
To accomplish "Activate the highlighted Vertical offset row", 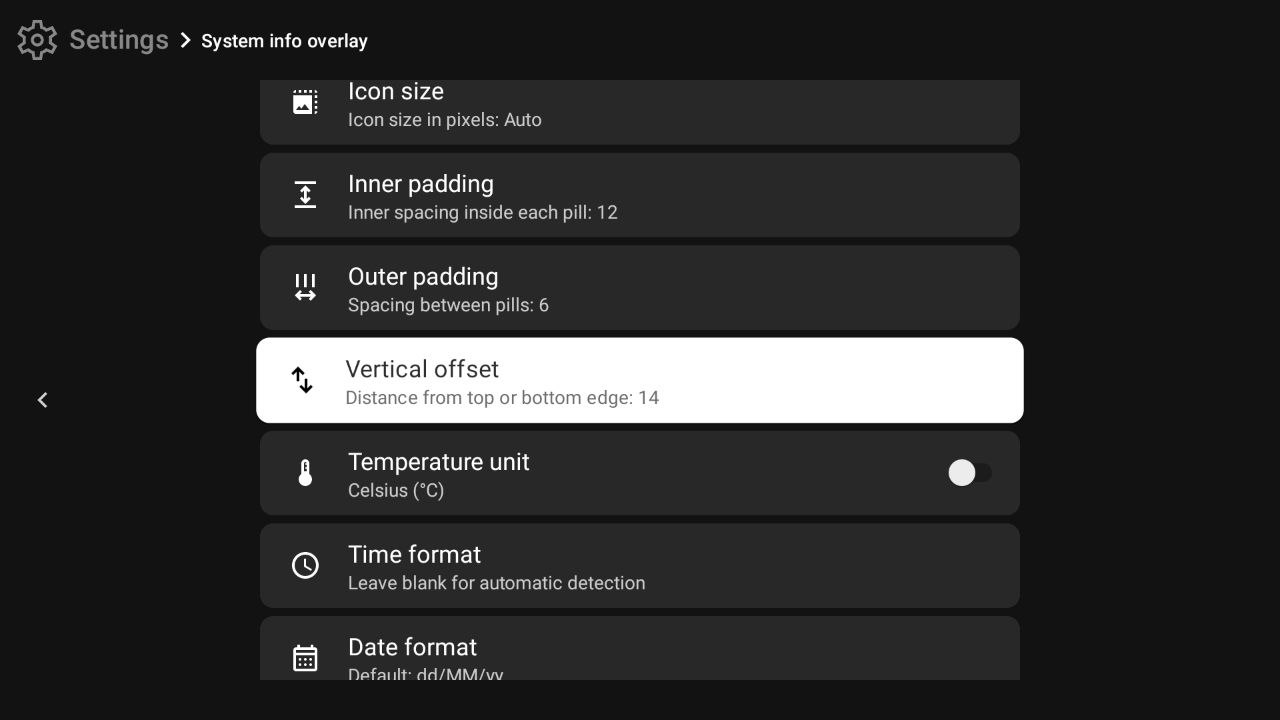I will (x=640, y=380).
